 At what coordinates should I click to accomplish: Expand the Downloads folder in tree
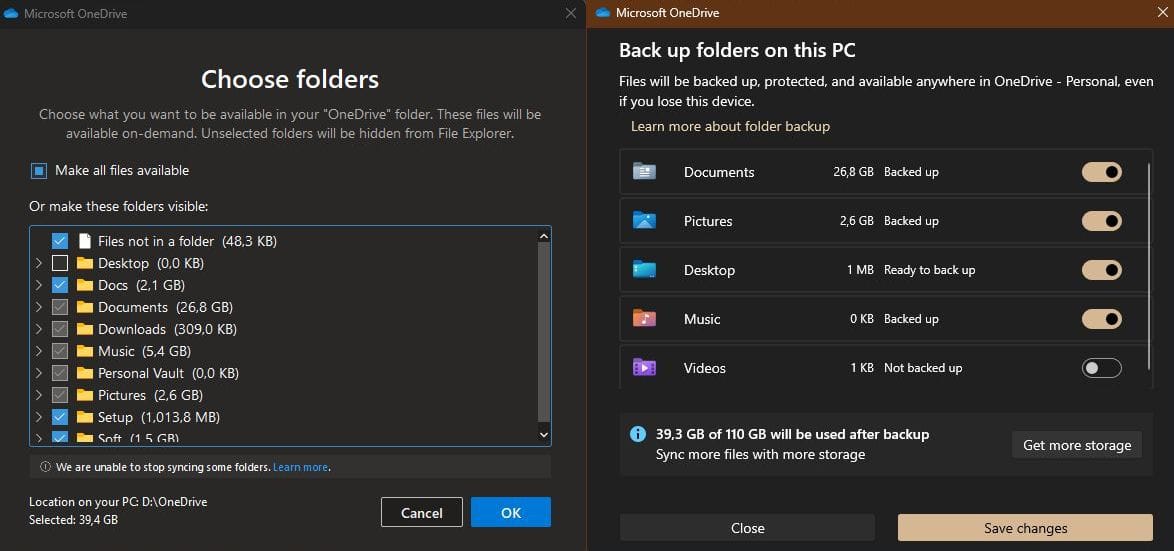[39, 329]
